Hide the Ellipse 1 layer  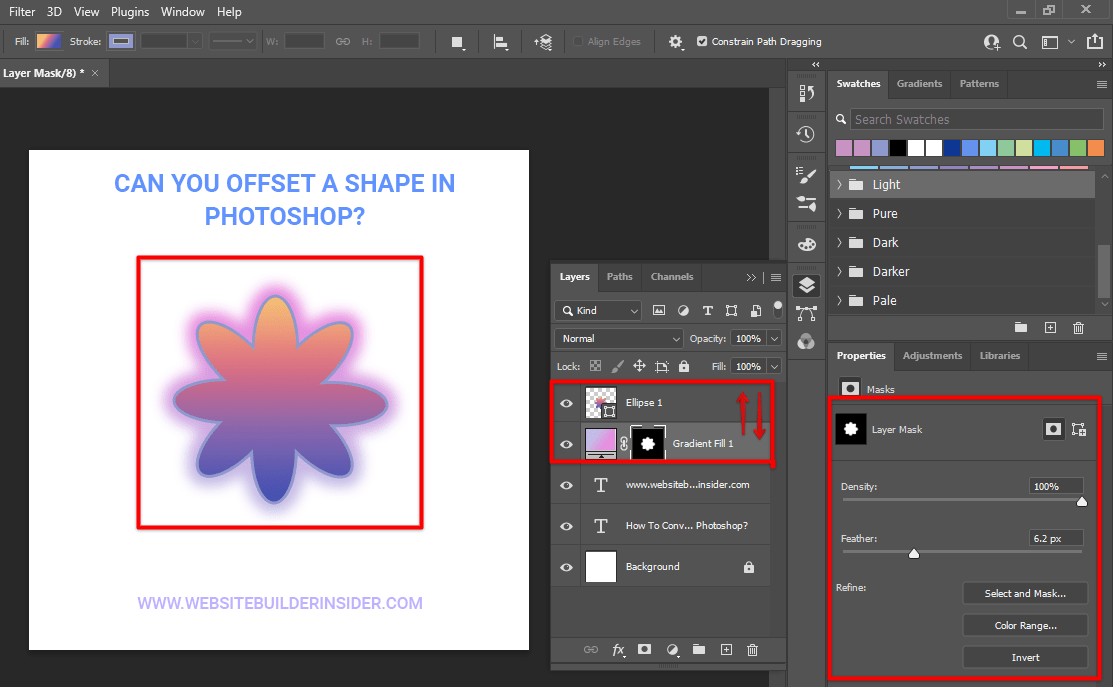pyautogui.click(x=566, y=402)
